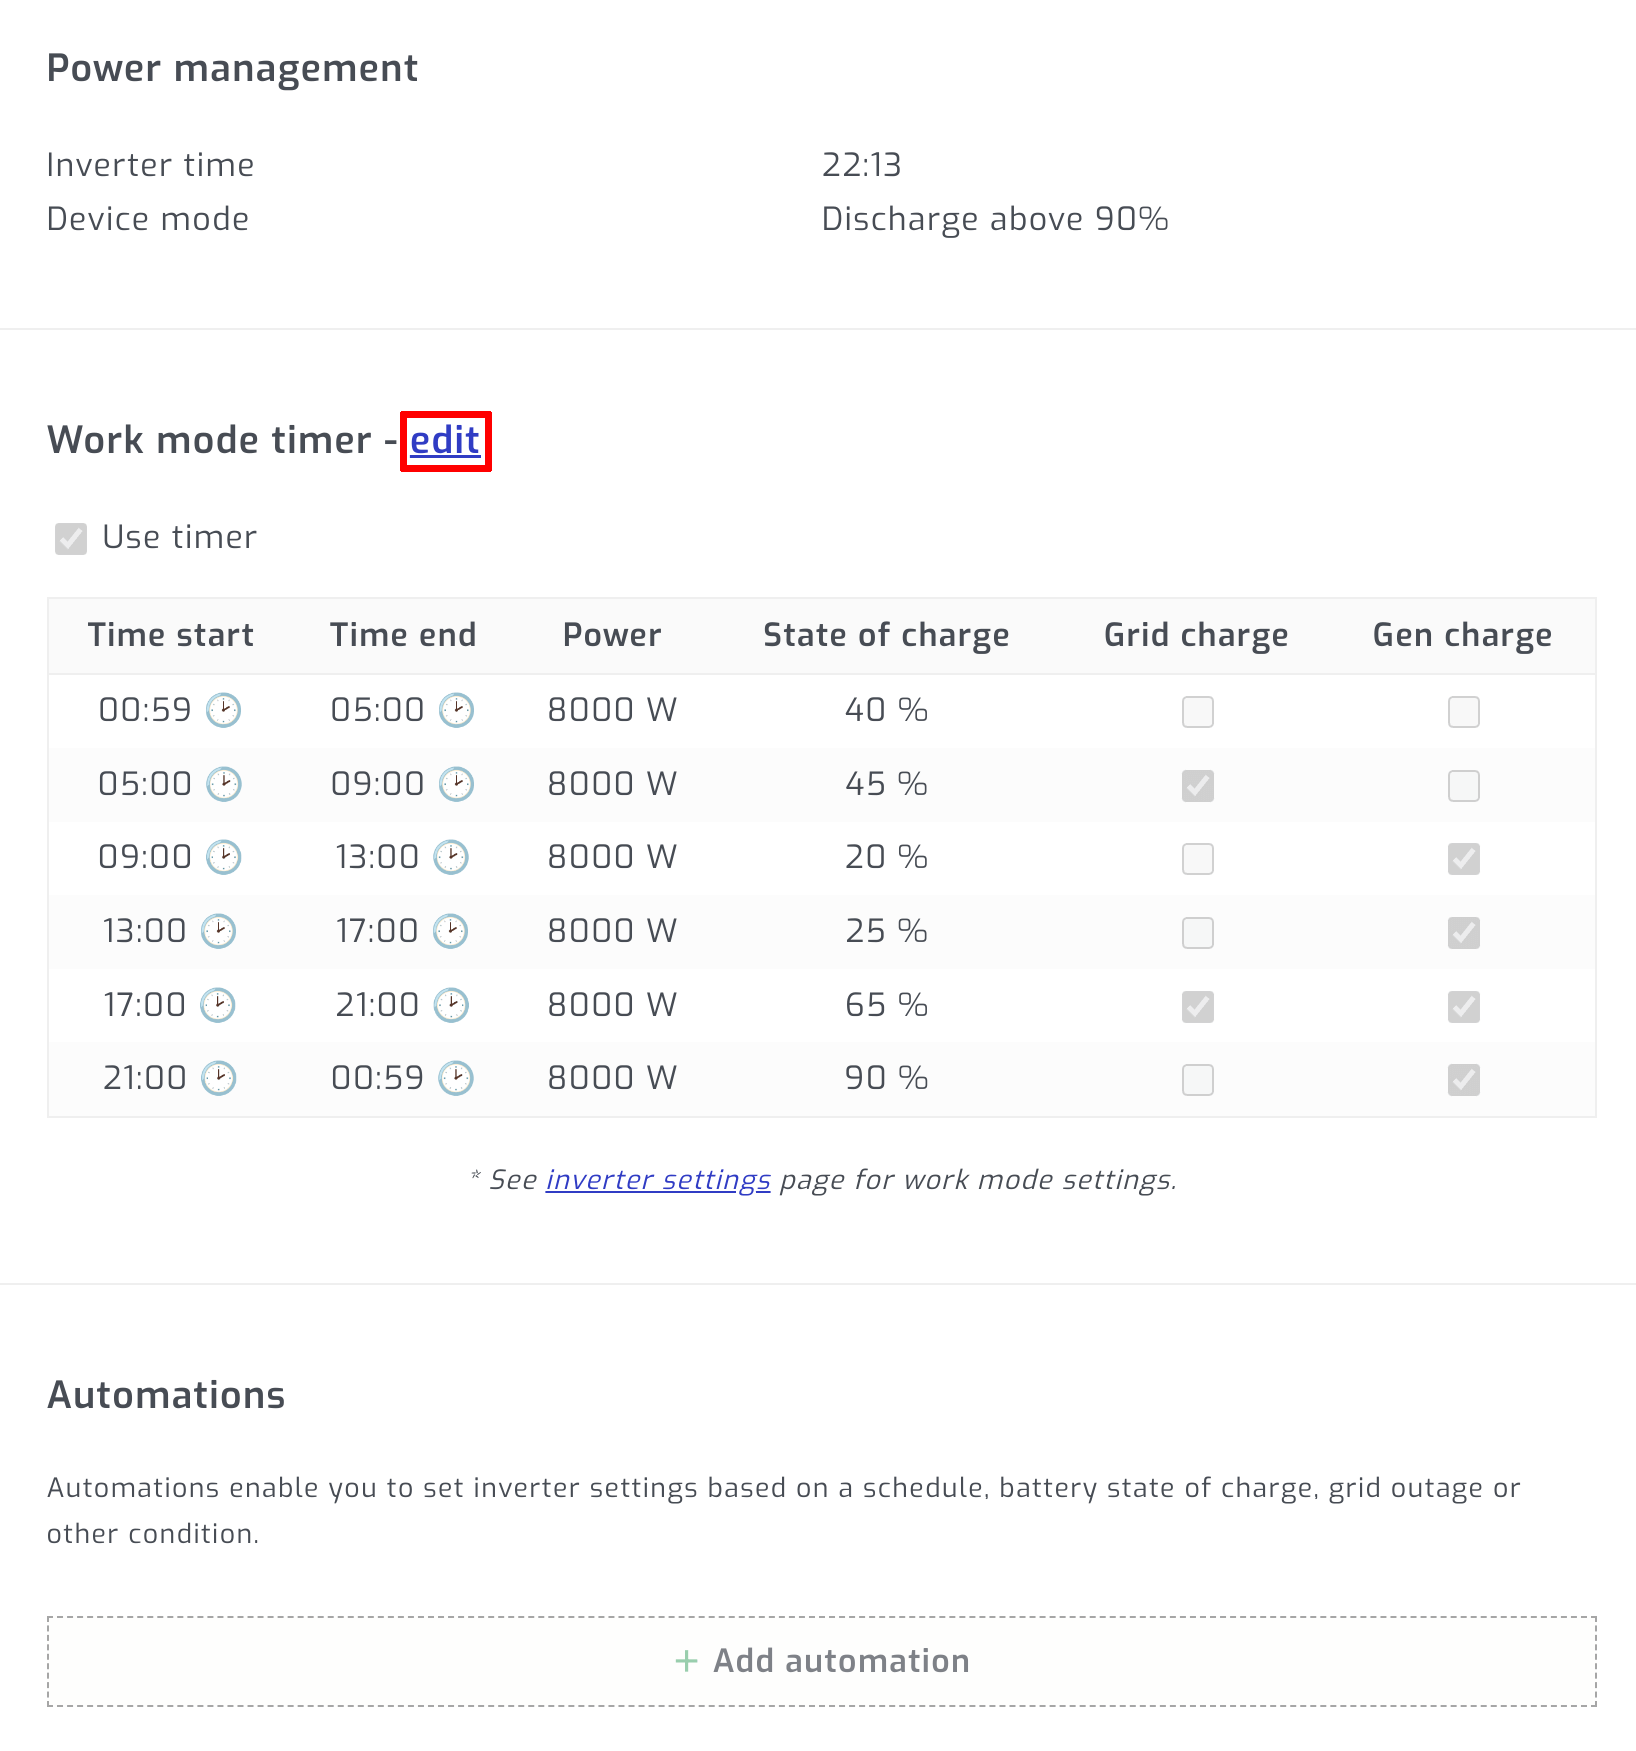
Task: Open clock picker for 00:59 end time in last row
Action: pyautogui.click(x=456, y=1078)
